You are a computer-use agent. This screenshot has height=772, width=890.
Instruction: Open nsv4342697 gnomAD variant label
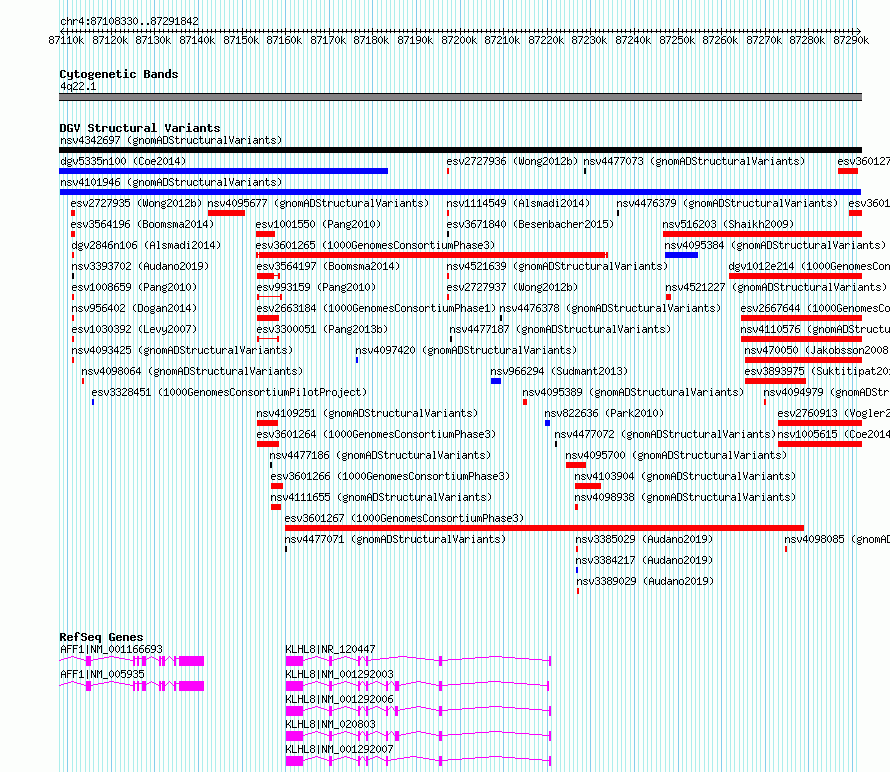(x=171, y=140)
